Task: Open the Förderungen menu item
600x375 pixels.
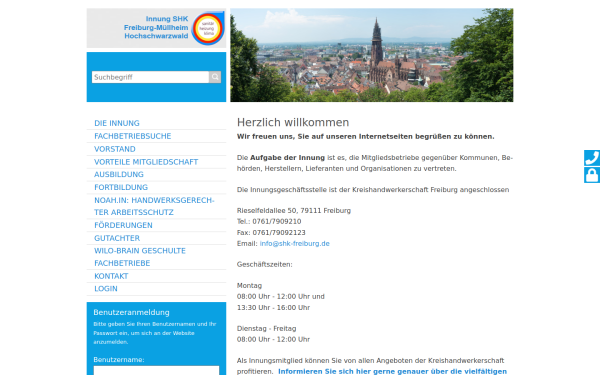Action: 123,225
